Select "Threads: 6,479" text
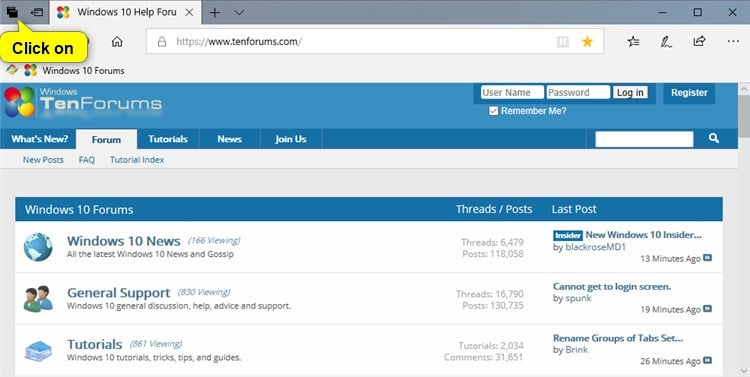This screenshot has height=377, width=750. (492, 242)
